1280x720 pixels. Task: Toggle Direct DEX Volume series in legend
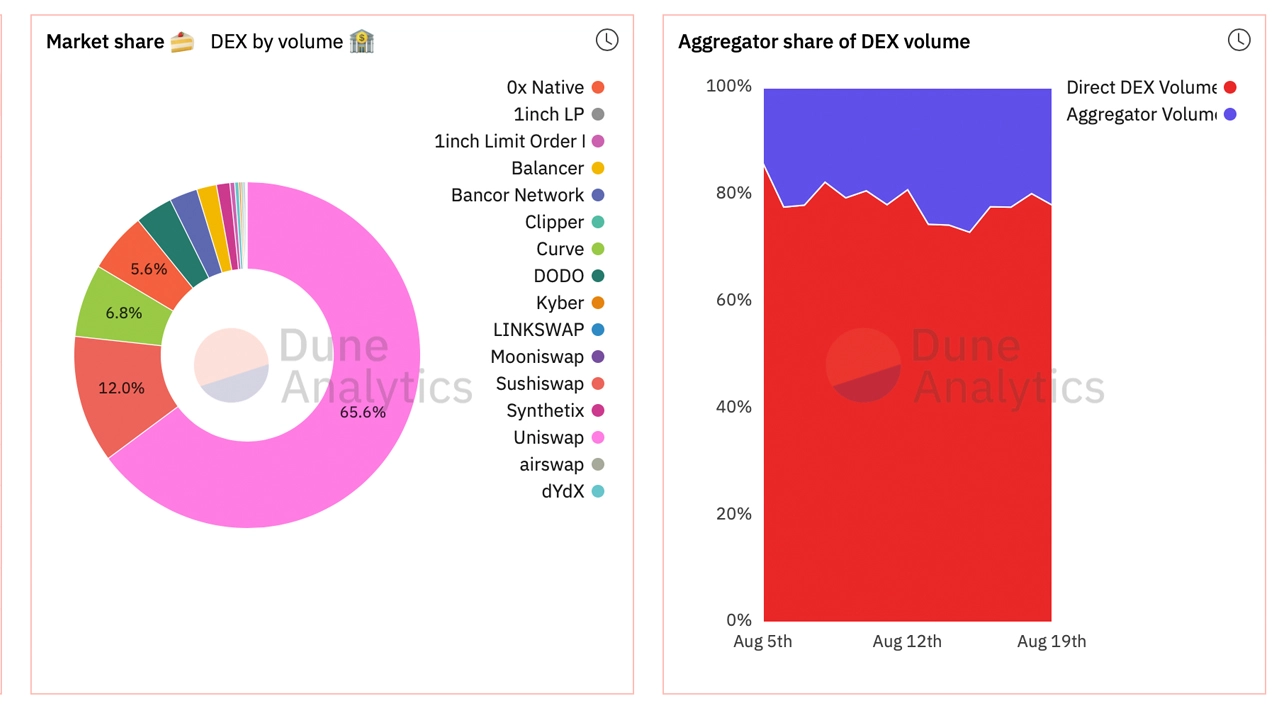click(x=1151, y=87)
